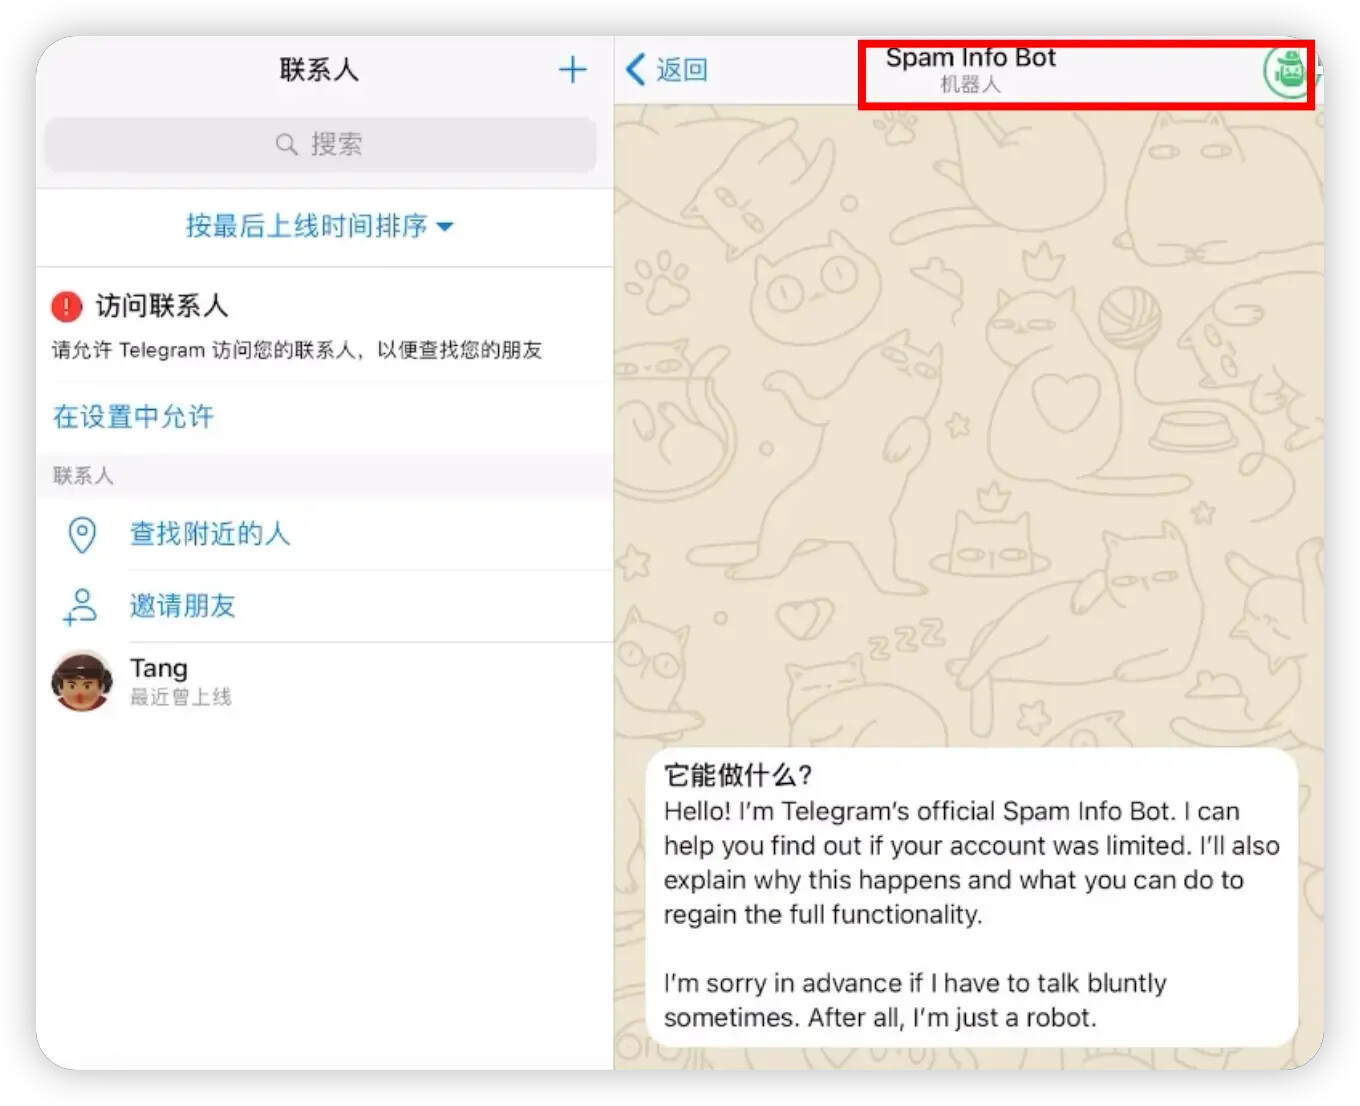The height and width of the screenshot is (1106, 1360).
Task: Click the 访问联系人 heading
Action: point(162,306)
